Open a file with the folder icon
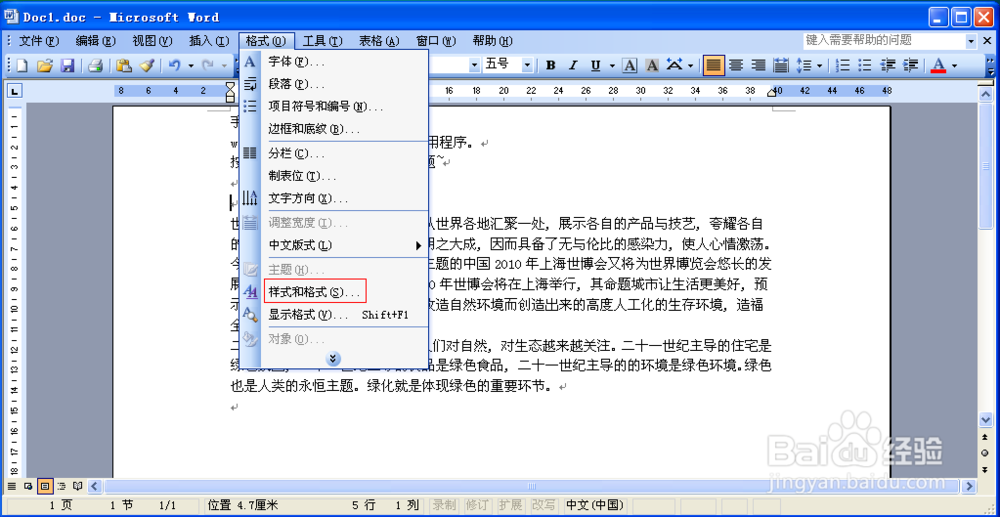This screenshot has width=1000, height=517. pyautogui.click(x=44, y=66)
